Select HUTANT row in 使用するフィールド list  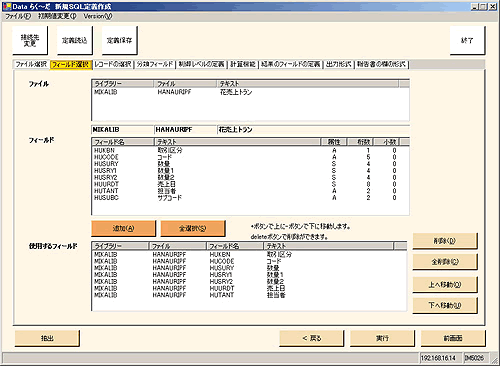point(249,295)
